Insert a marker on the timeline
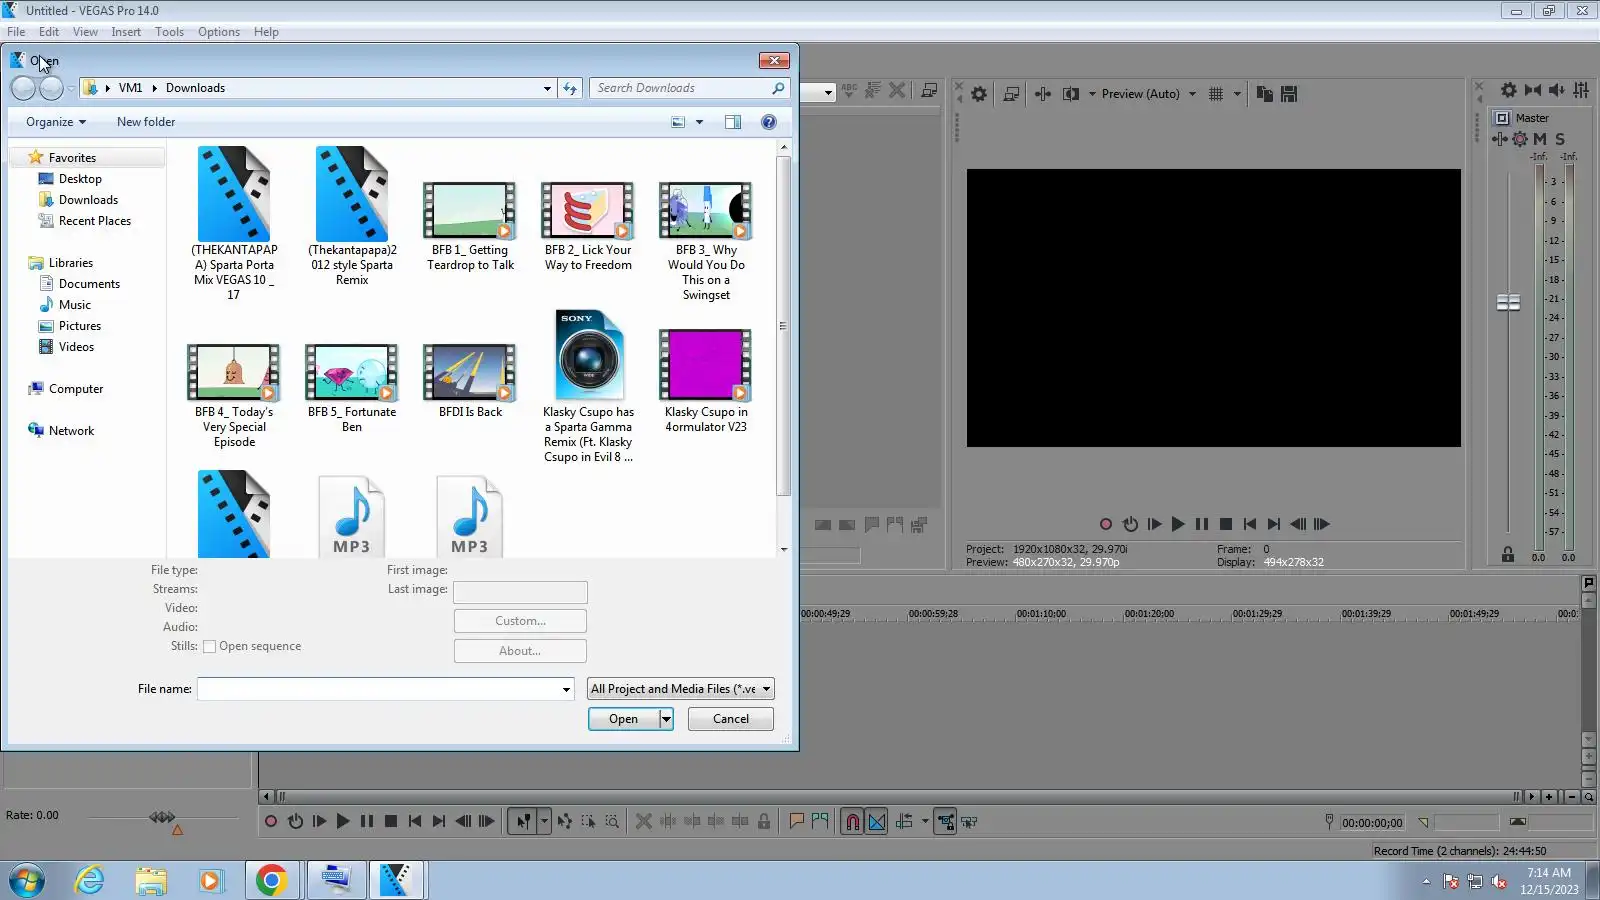The width and height of the screenshot is (1600, 900). click(797, 822)
